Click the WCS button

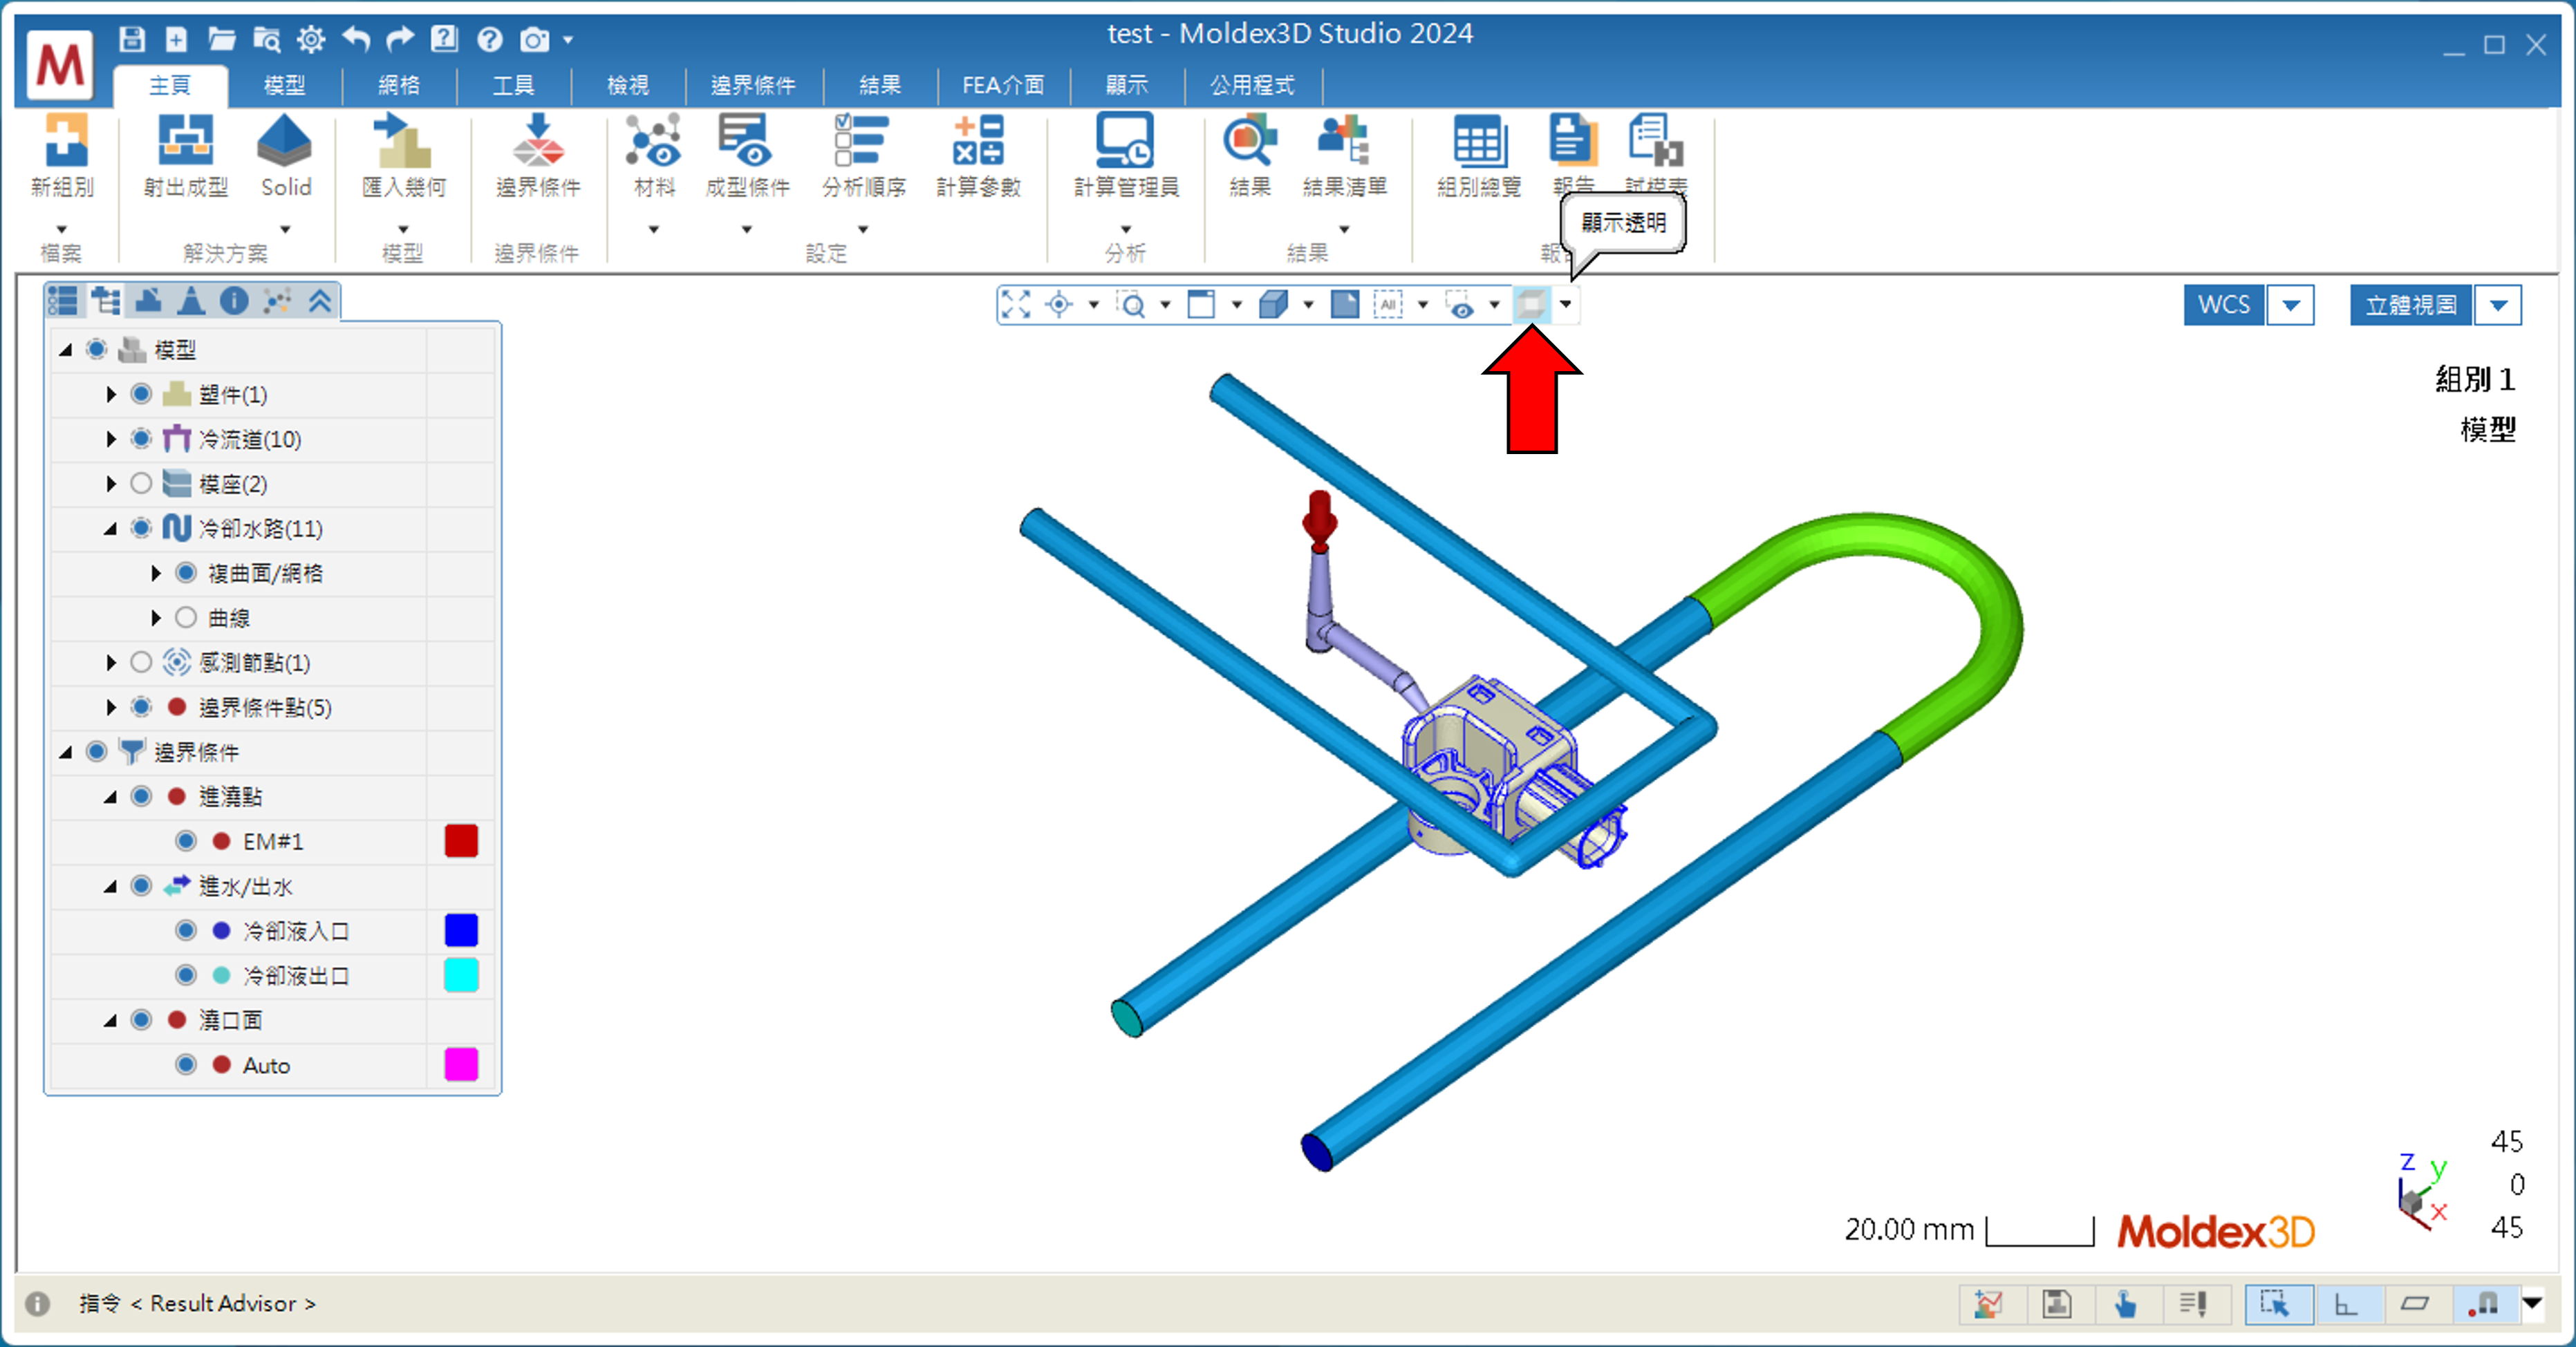[x=2224, y=305]
